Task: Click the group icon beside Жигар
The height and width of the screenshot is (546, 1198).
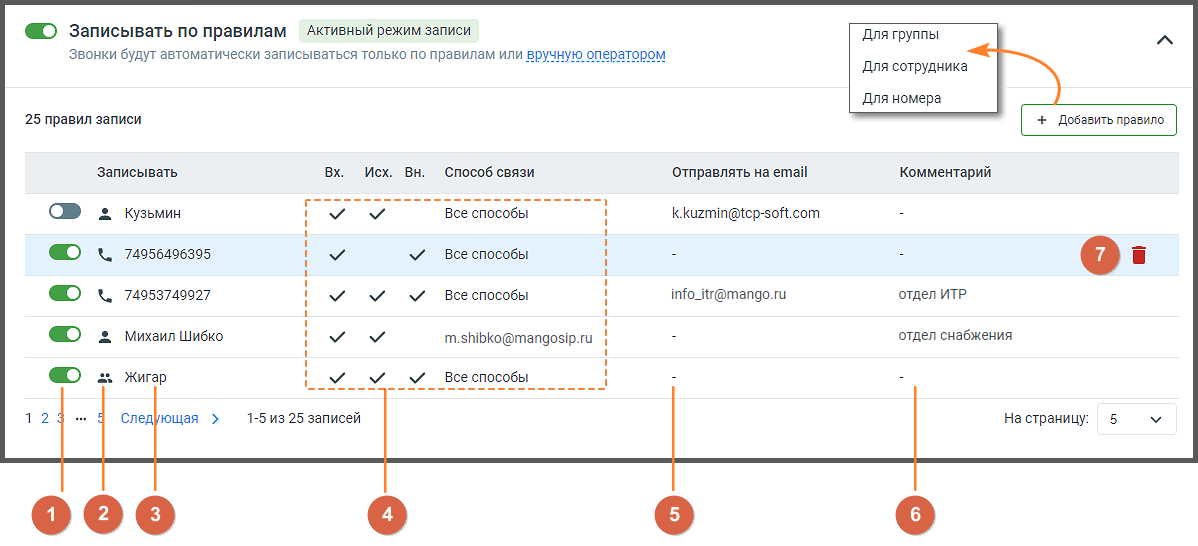Action: 105,377
